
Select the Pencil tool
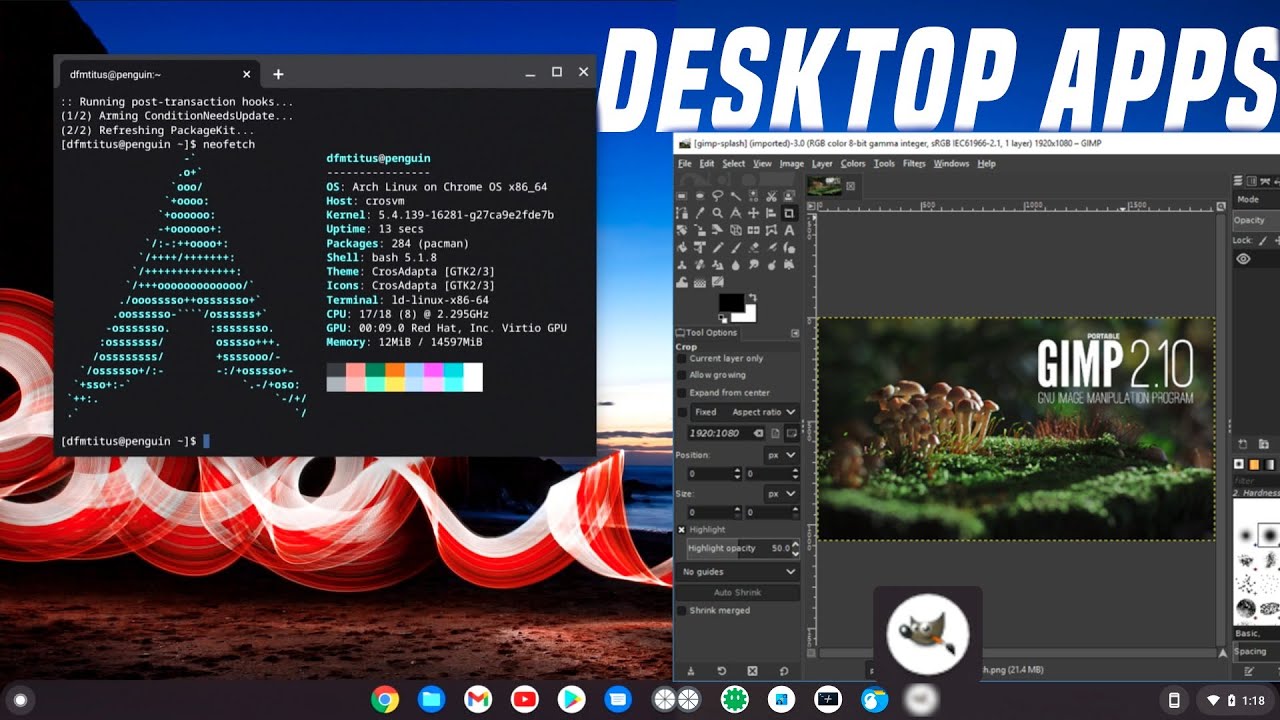coord(718,248)
